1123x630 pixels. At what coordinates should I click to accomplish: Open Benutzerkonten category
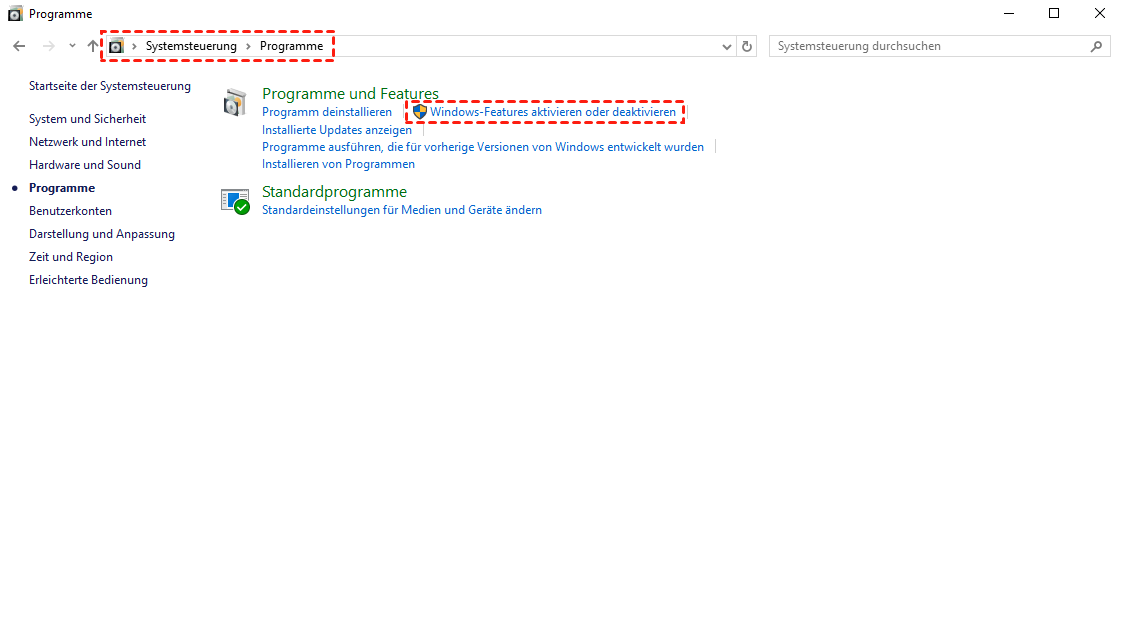click(x=70, y=210)
